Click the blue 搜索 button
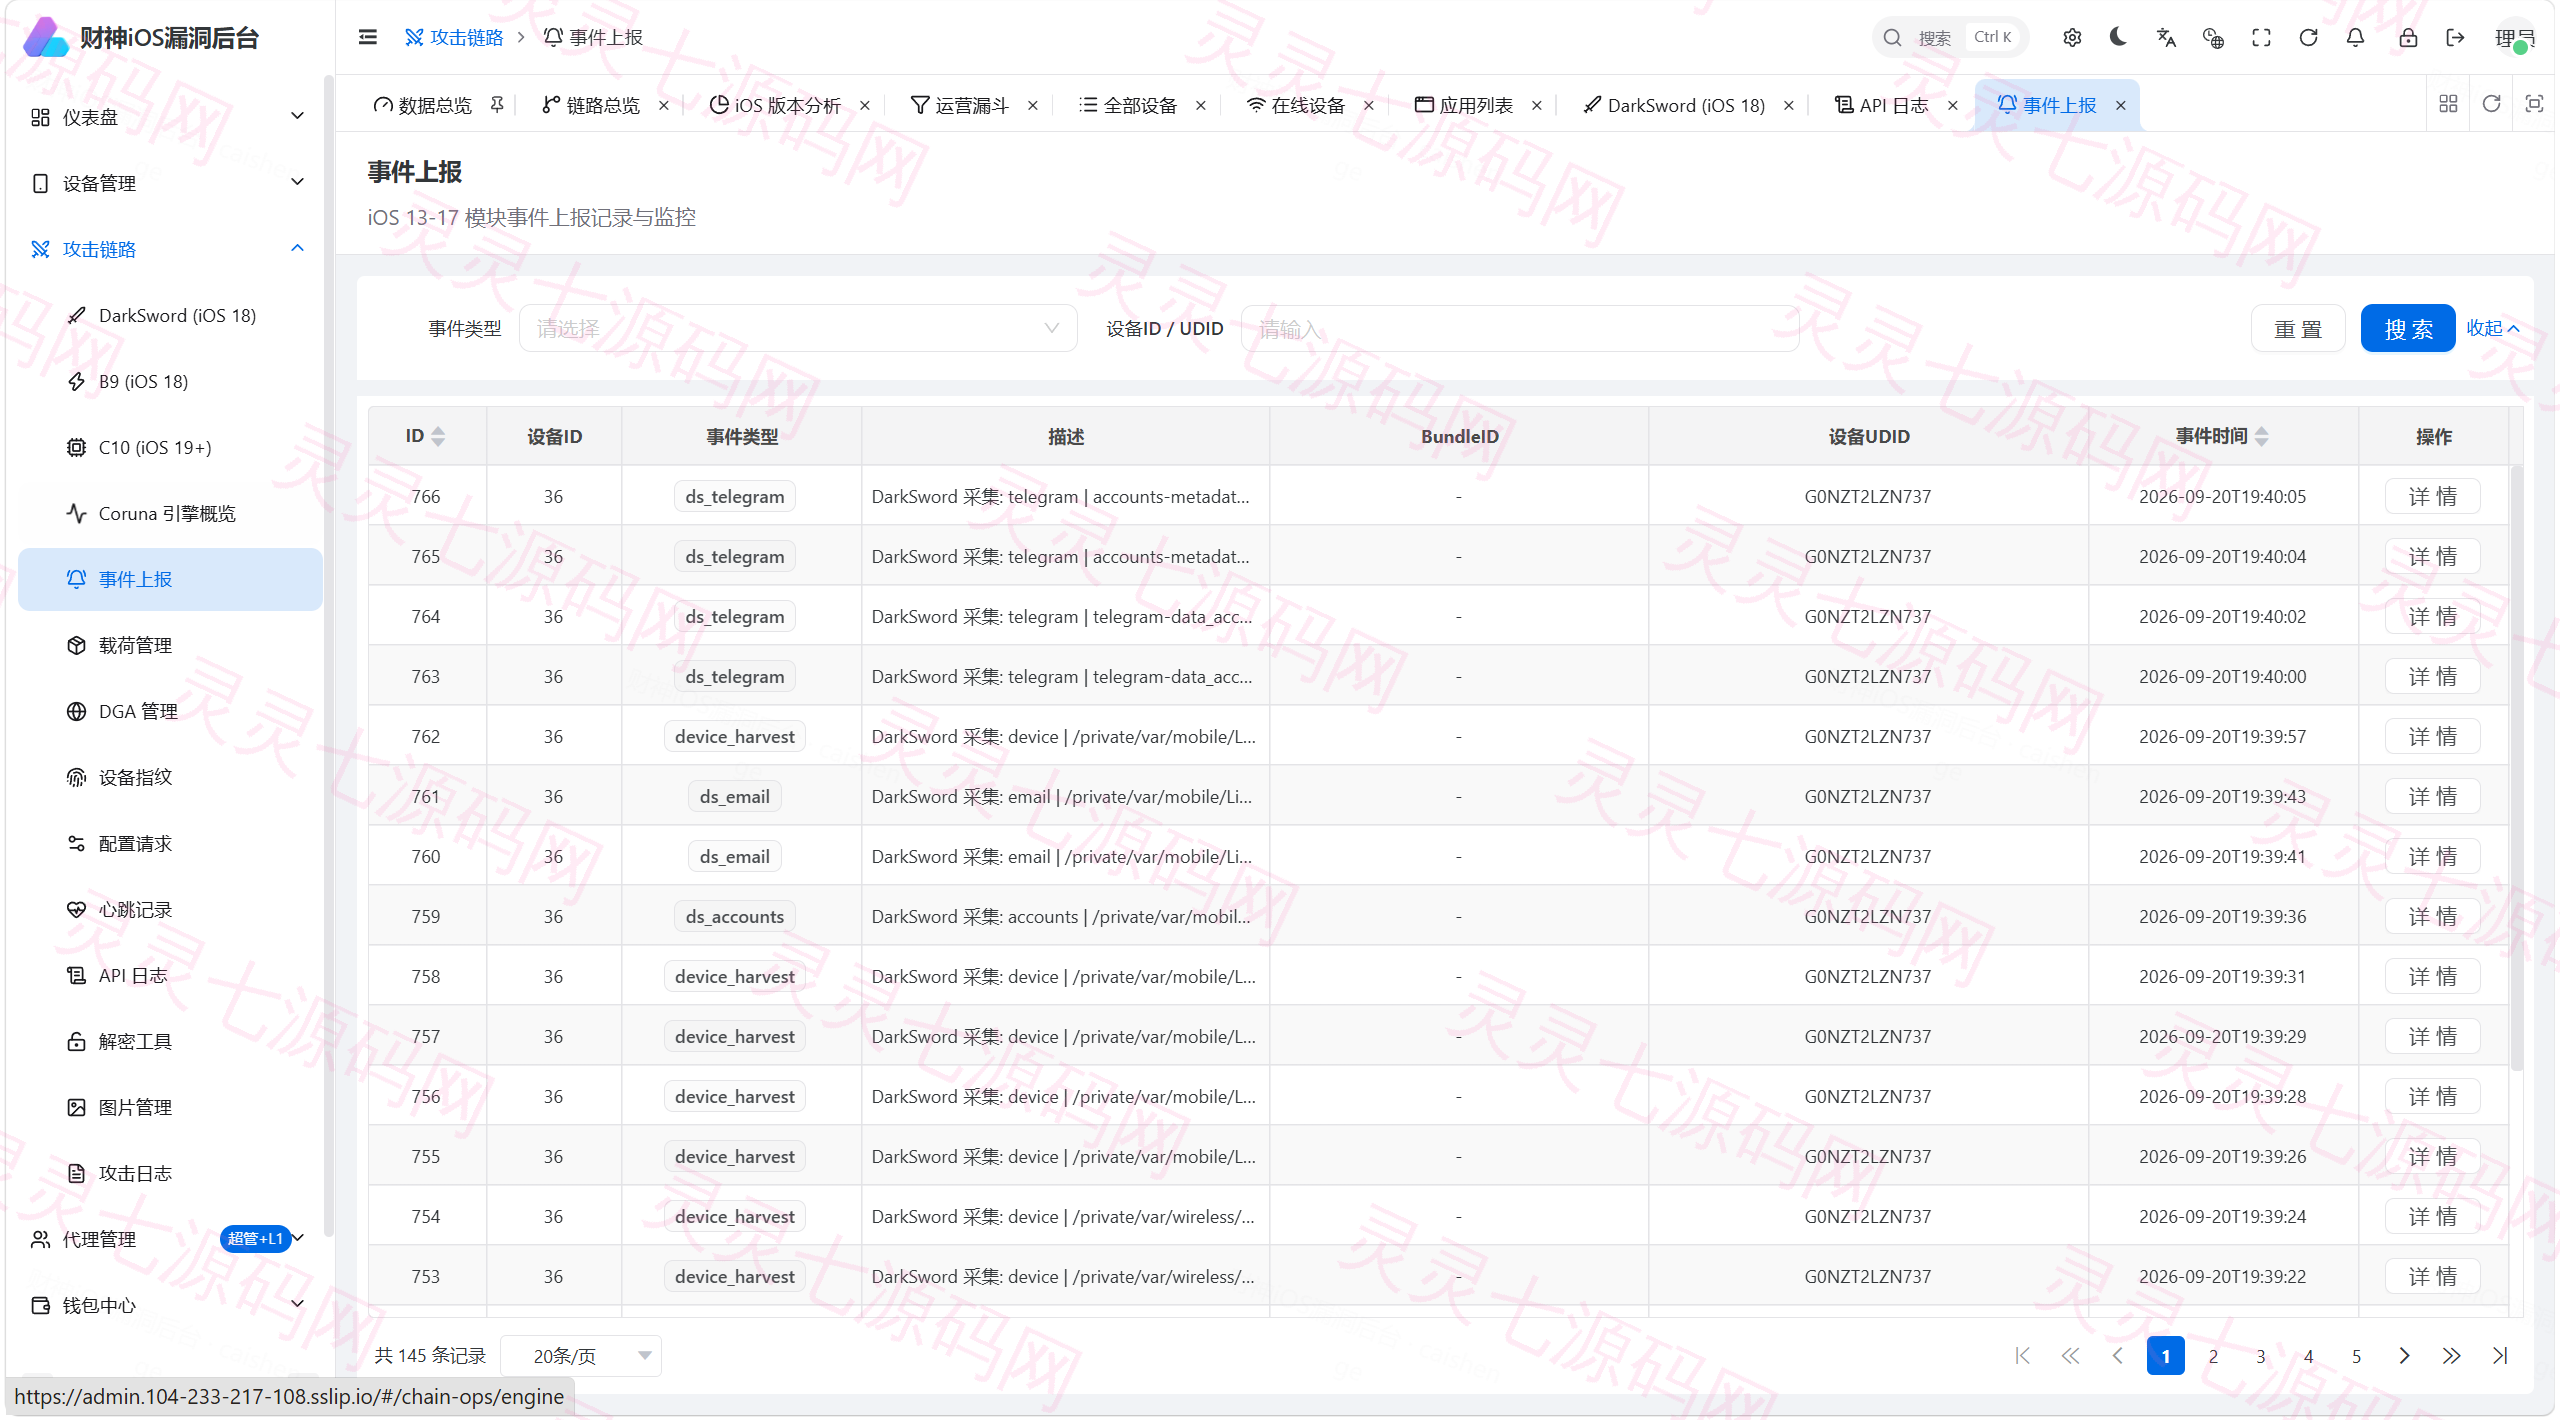 click(x=2408, y=329)
